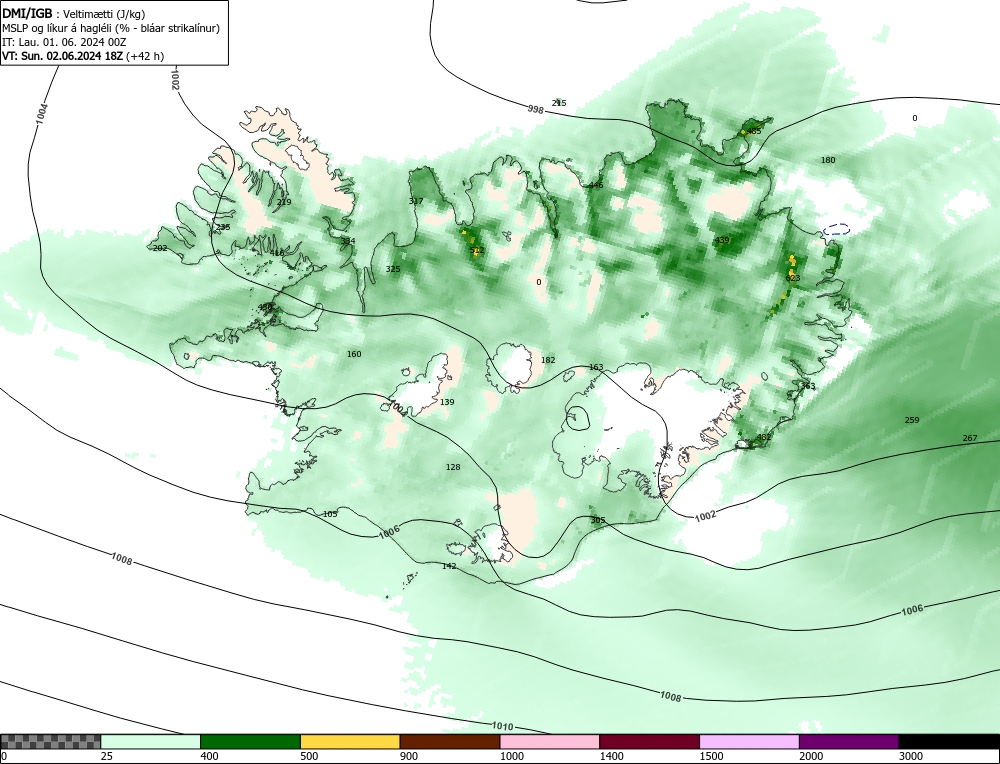Select the CAPE value 215

tap(559, 103)
